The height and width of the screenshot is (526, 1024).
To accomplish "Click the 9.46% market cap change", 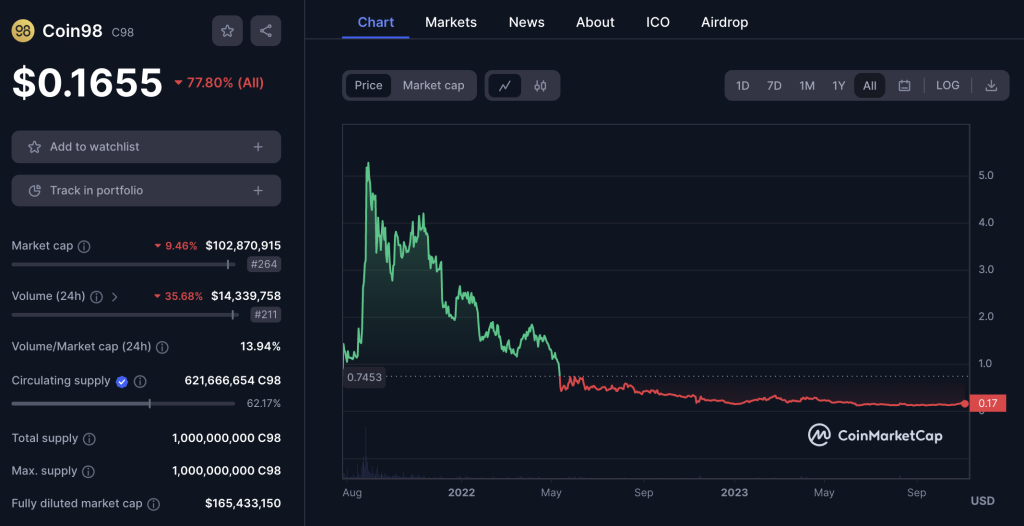I will (176, 246).
